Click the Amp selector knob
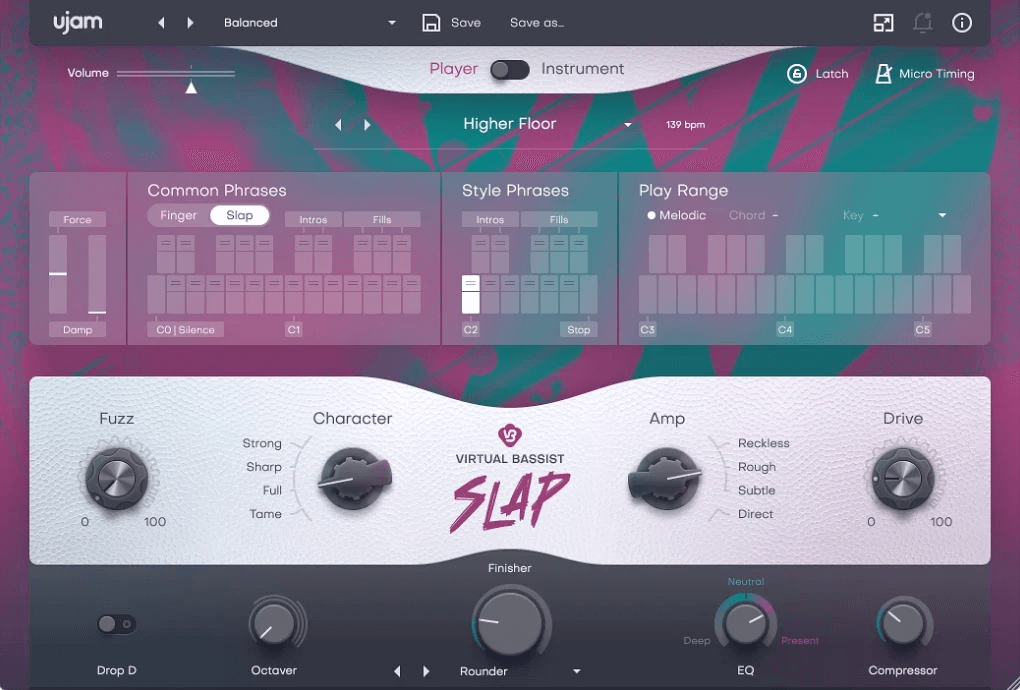Screen dimensions: 1020x690 (665, 479)
